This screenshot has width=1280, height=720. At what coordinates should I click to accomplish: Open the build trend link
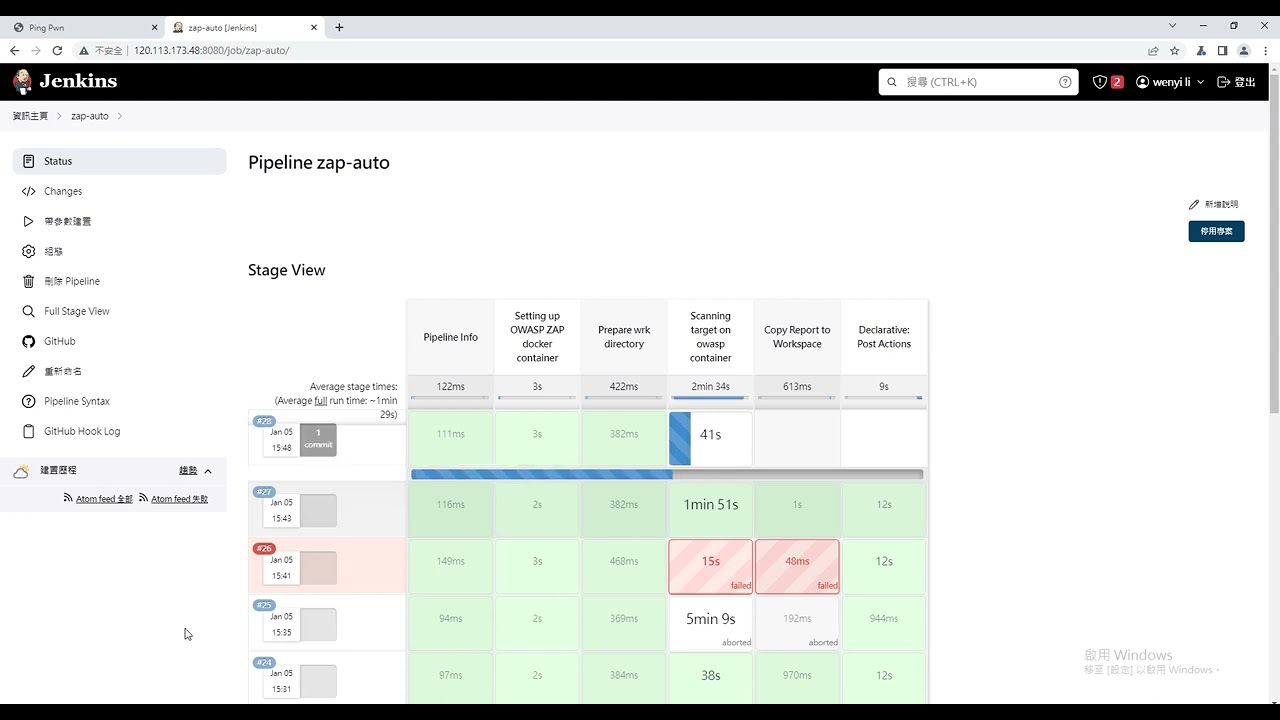[x=188, y=470]
